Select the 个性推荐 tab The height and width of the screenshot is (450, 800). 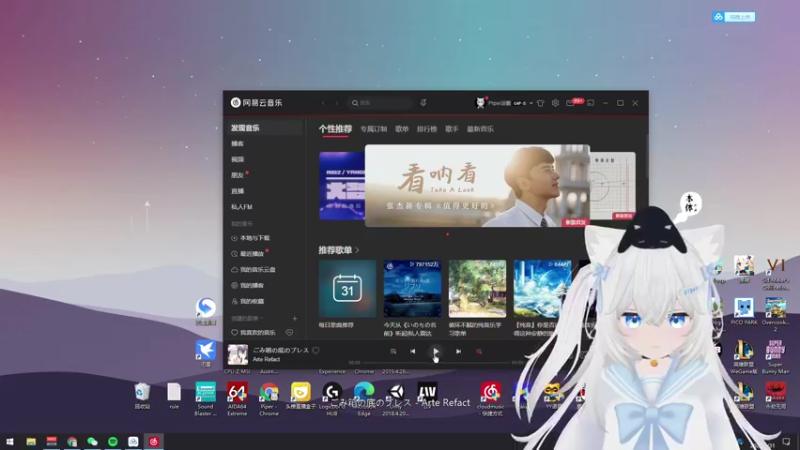click(x=335, y=129)
